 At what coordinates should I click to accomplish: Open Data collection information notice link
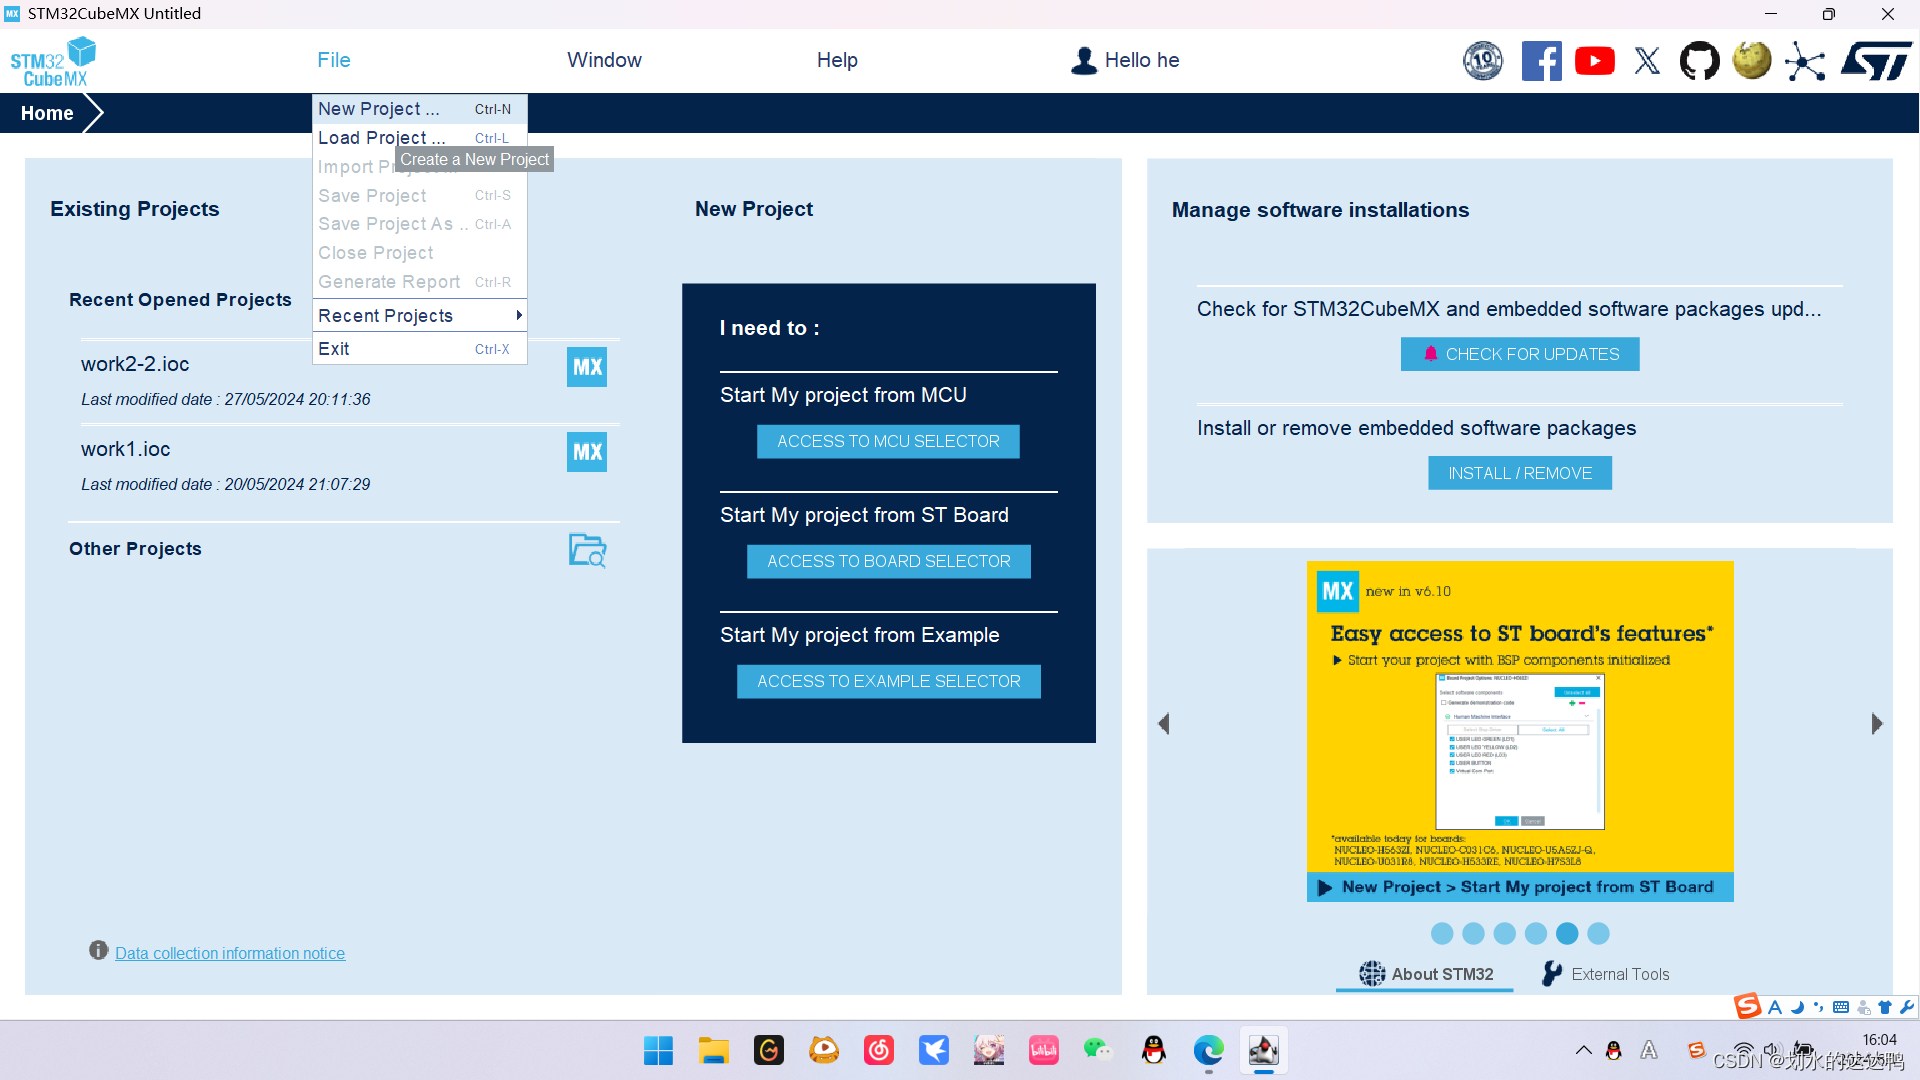230,954
